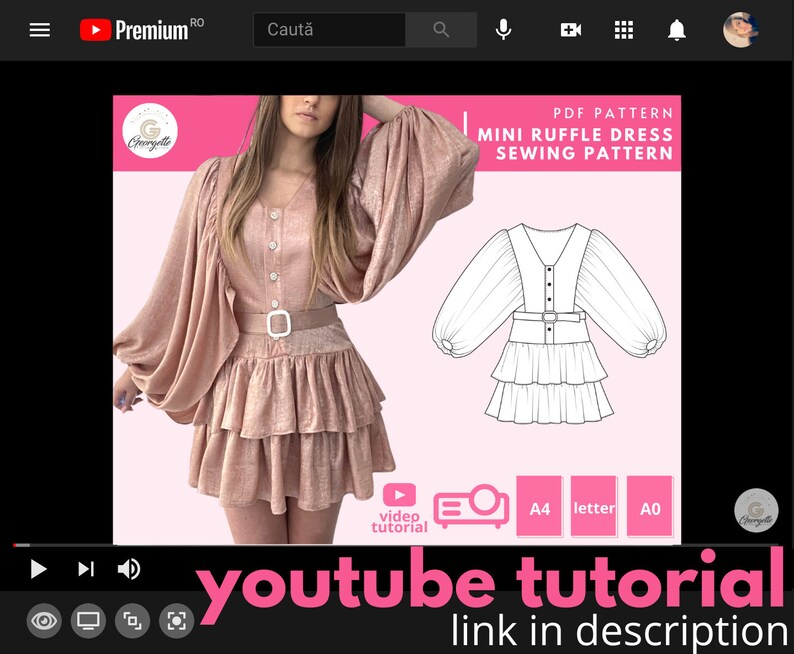Click the pink video tutorial icon
This screenshot has width=794, height=654.
coord(400,508)
